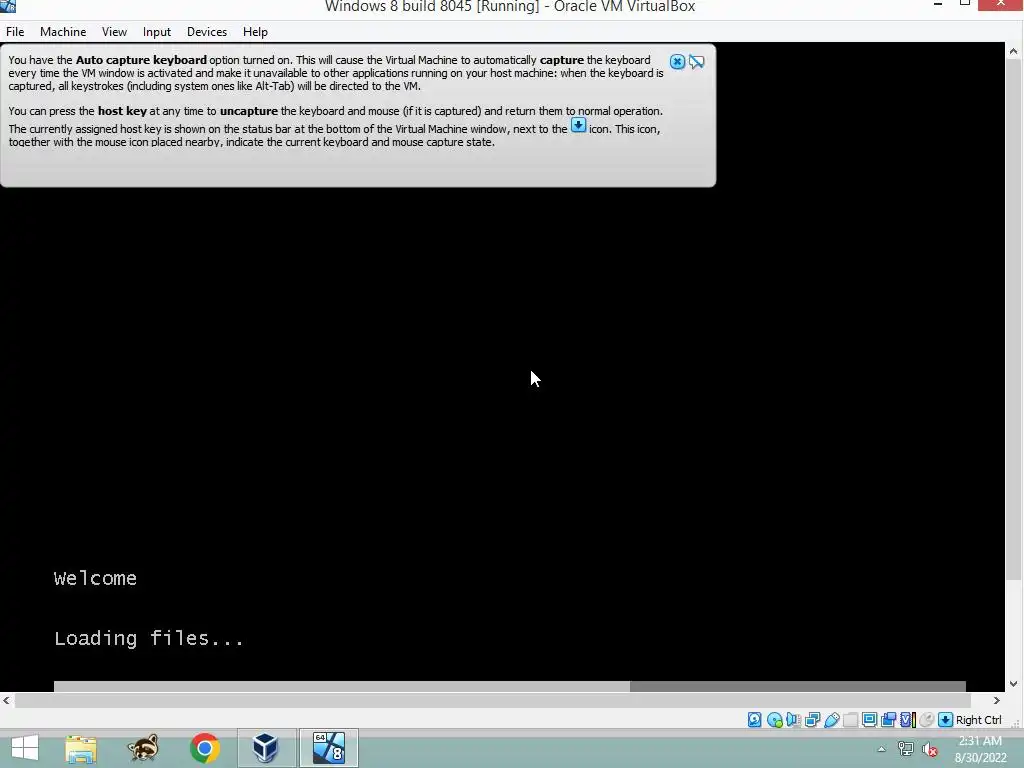Maximize the VirtualBox VM window
1024x768 pixels.
965,4
